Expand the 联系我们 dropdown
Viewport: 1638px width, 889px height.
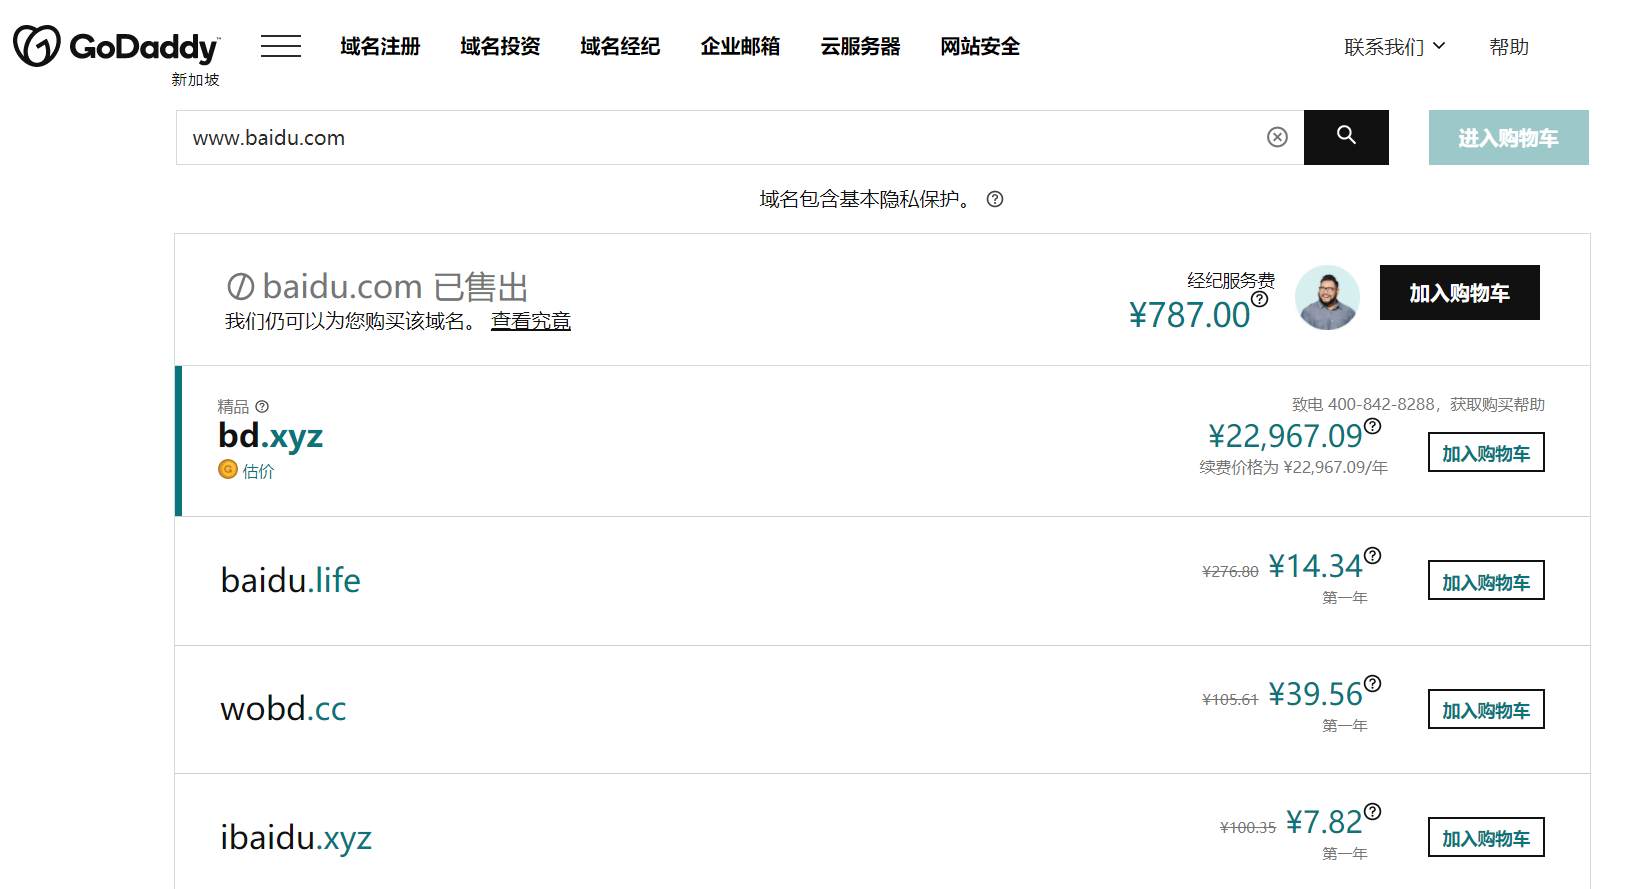pos(1394,47)
